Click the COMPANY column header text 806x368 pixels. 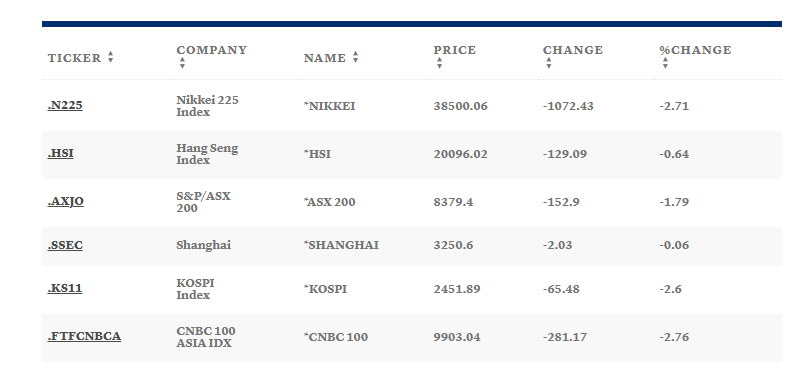(212, 50)
